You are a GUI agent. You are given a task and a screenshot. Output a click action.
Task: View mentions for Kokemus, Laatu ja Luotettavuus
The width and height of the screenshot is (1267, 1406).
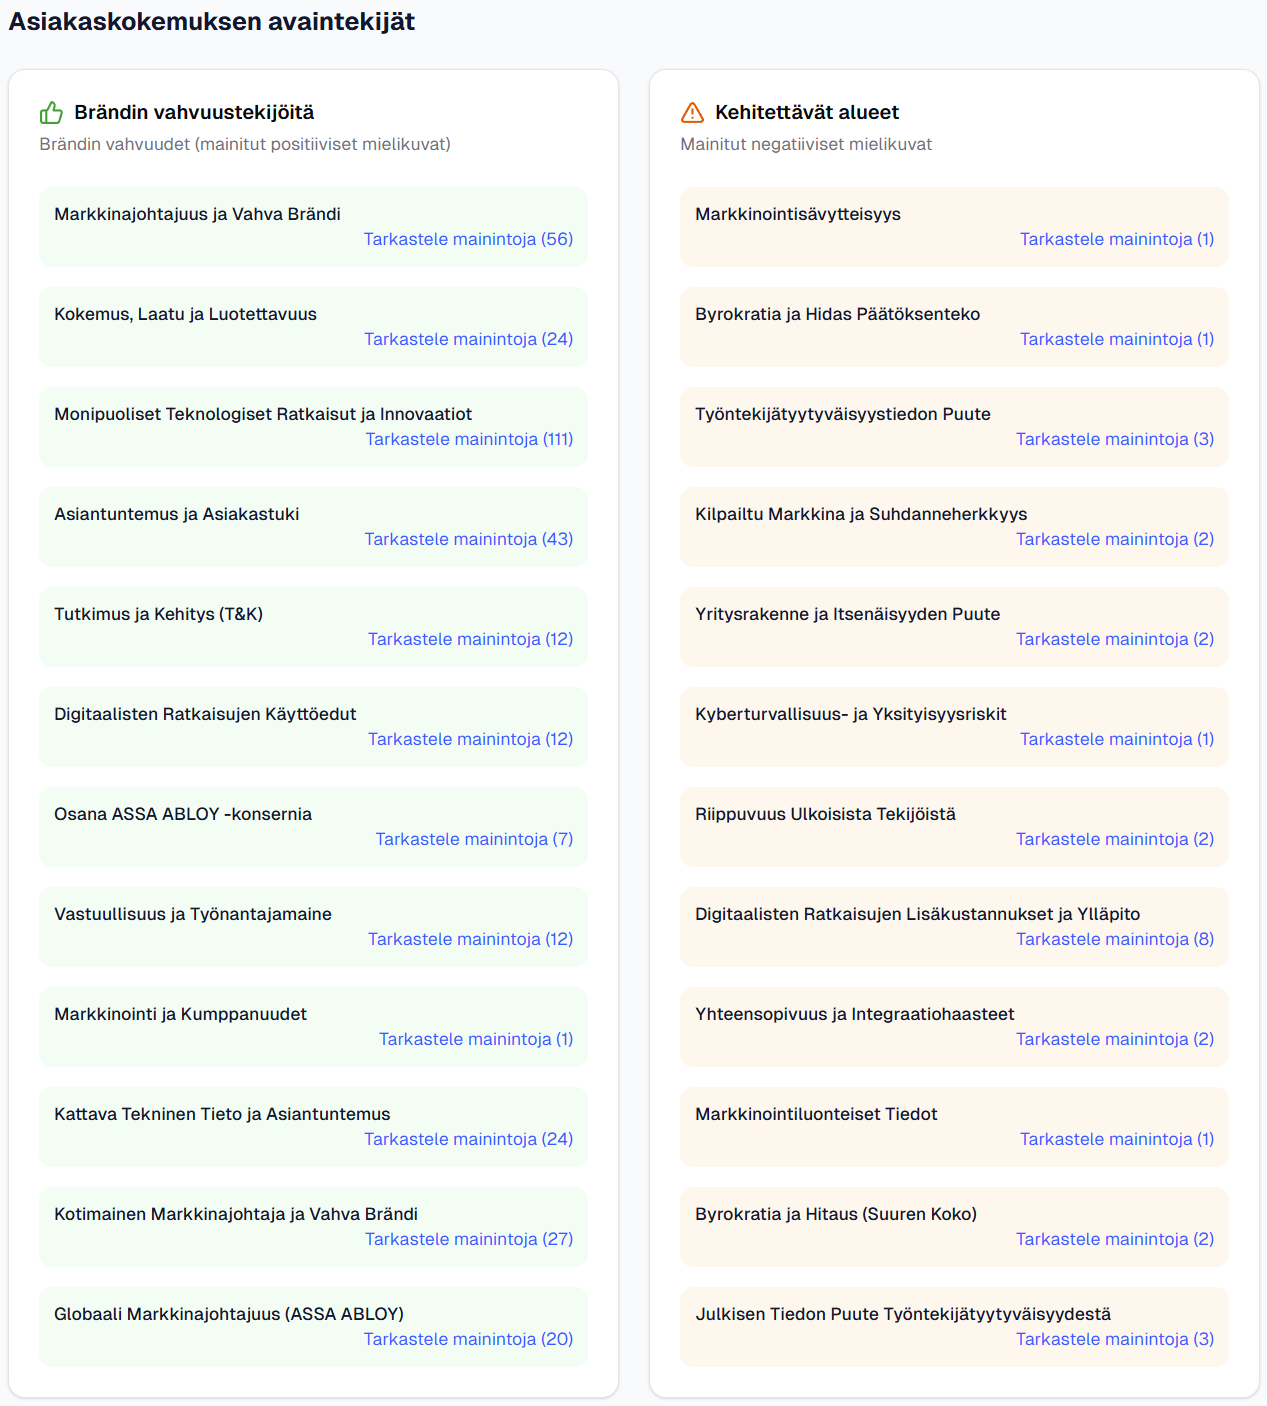[x=468, y=339]
